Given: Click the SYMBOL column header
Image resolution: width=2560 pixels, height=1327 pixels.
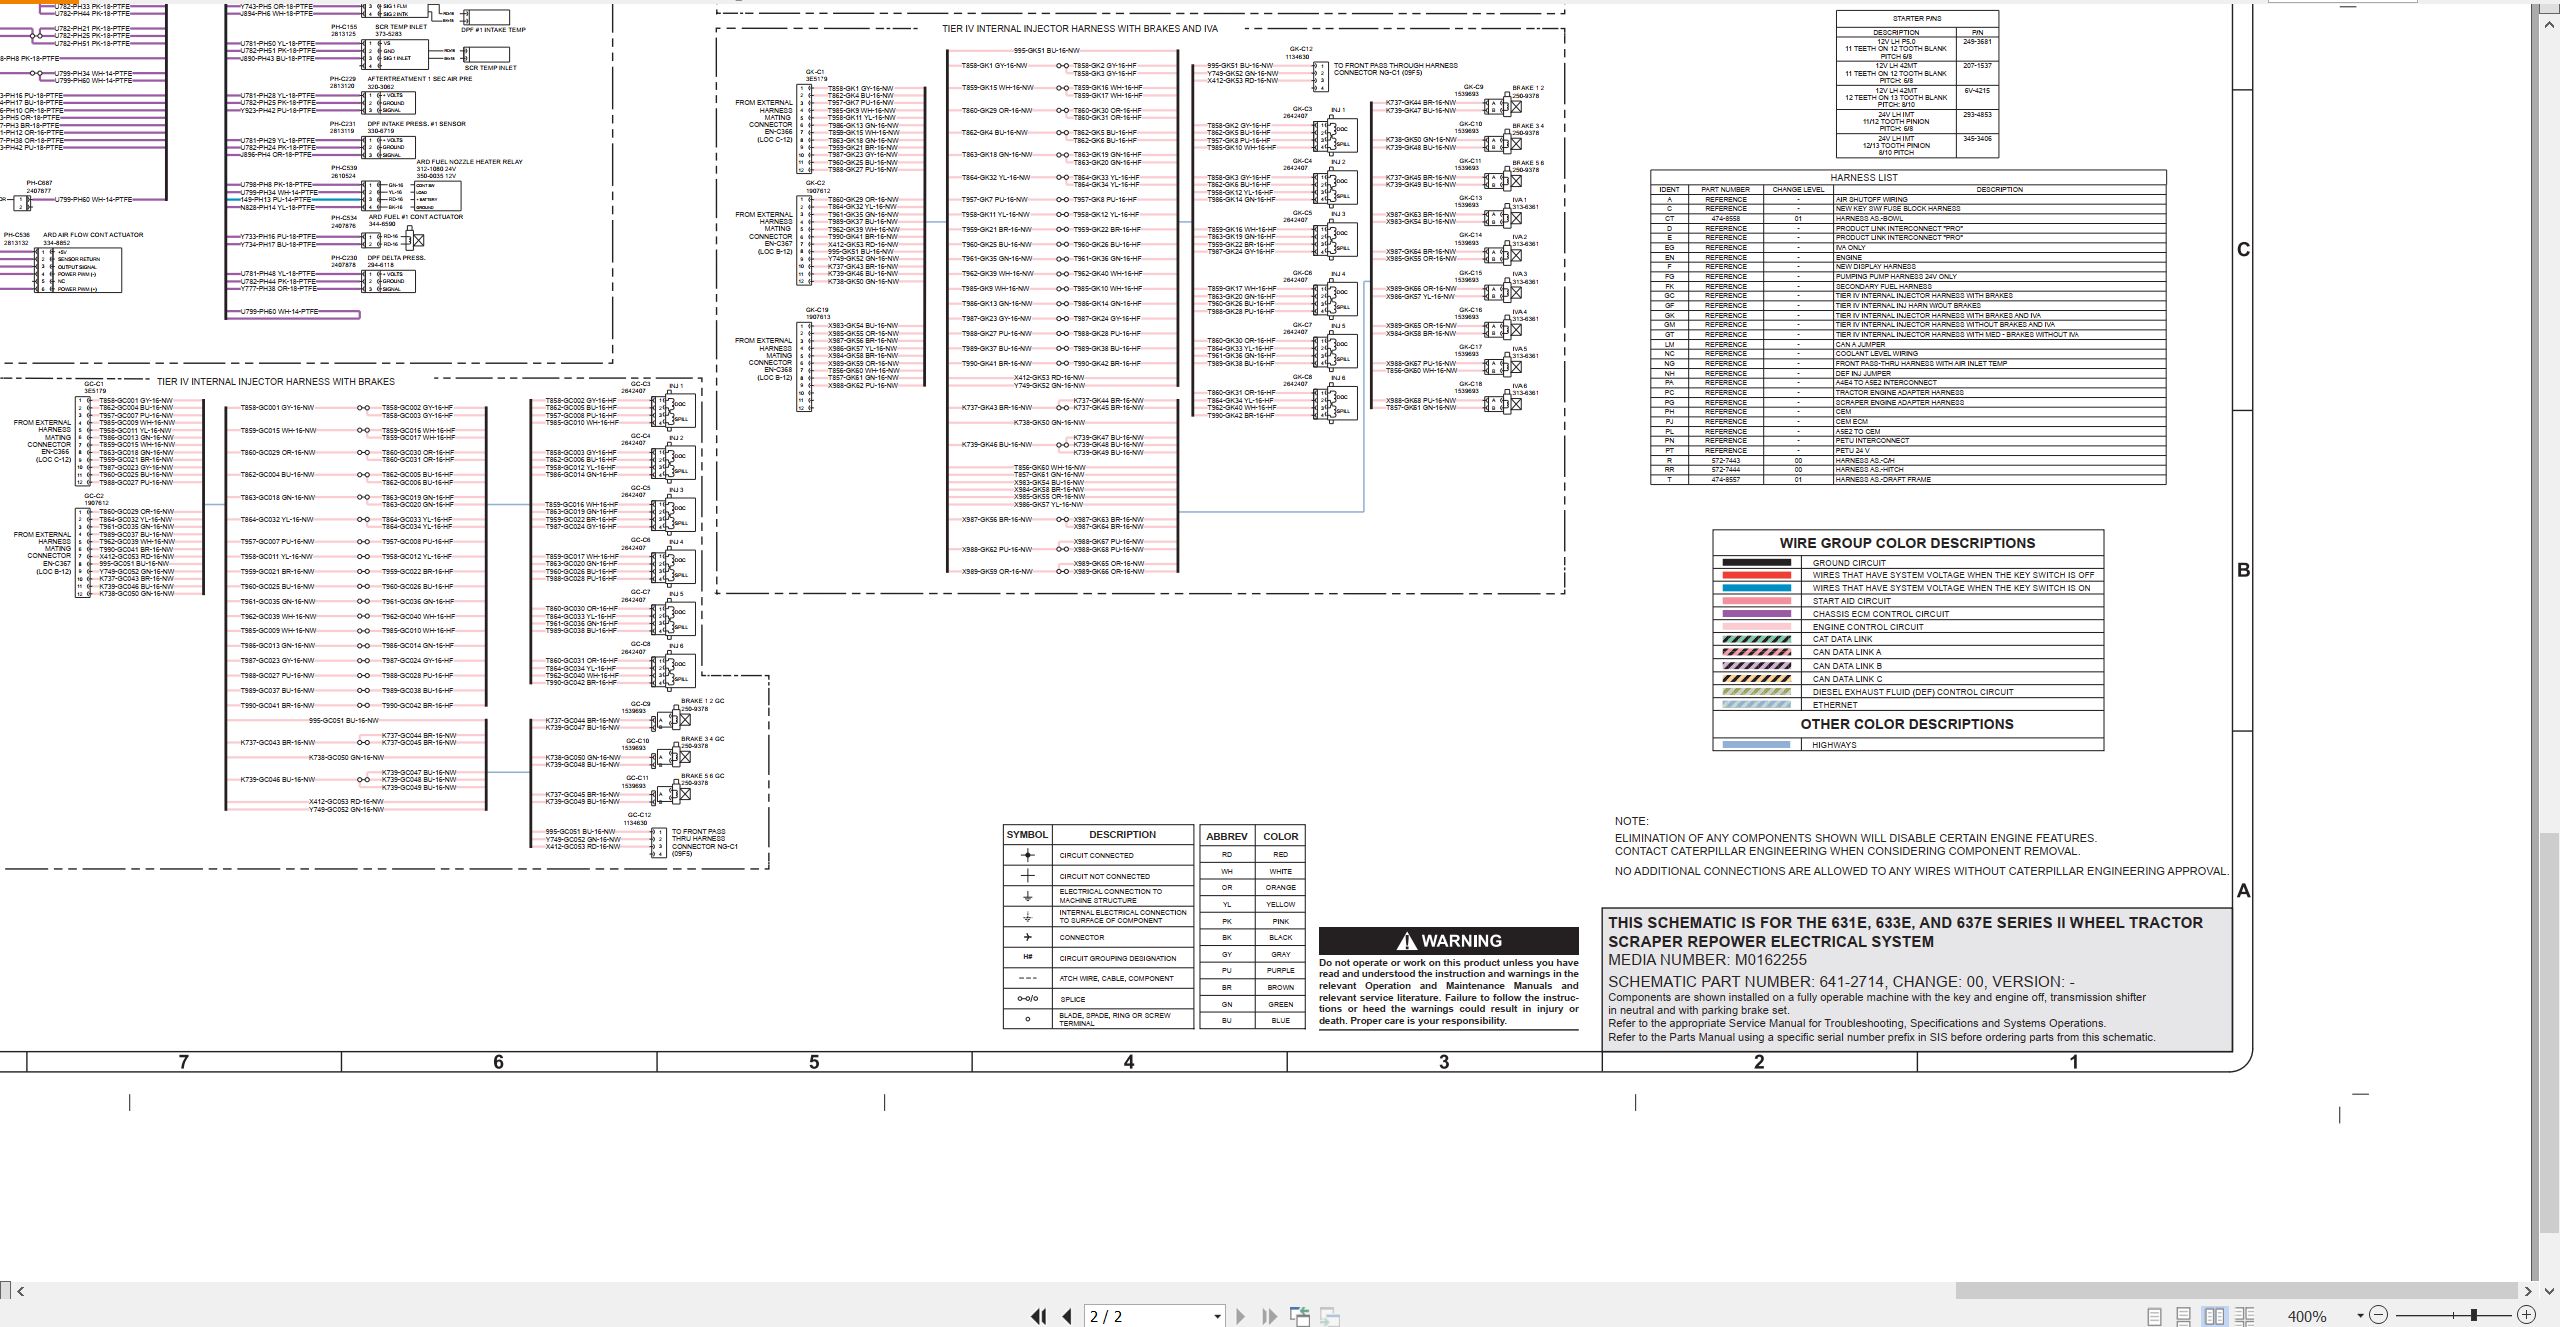Looking at the screenshot, I should [x=1027, y=835].
